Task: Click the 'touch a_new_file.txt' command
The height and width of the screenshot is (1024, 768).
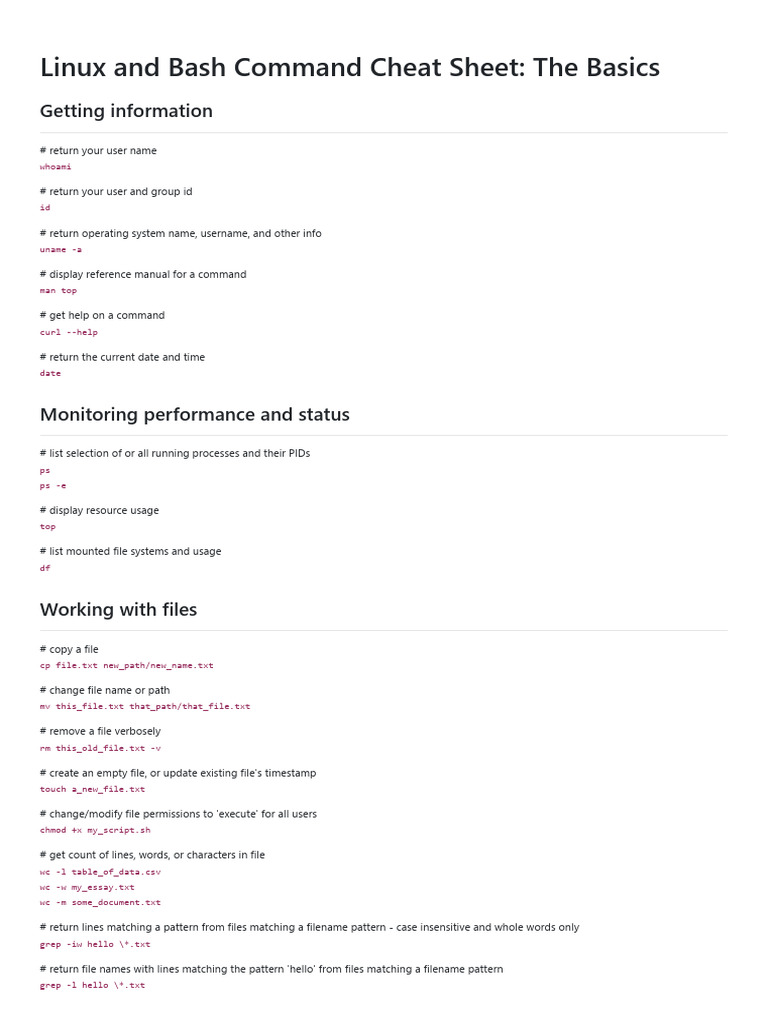Action: (92, 789)
